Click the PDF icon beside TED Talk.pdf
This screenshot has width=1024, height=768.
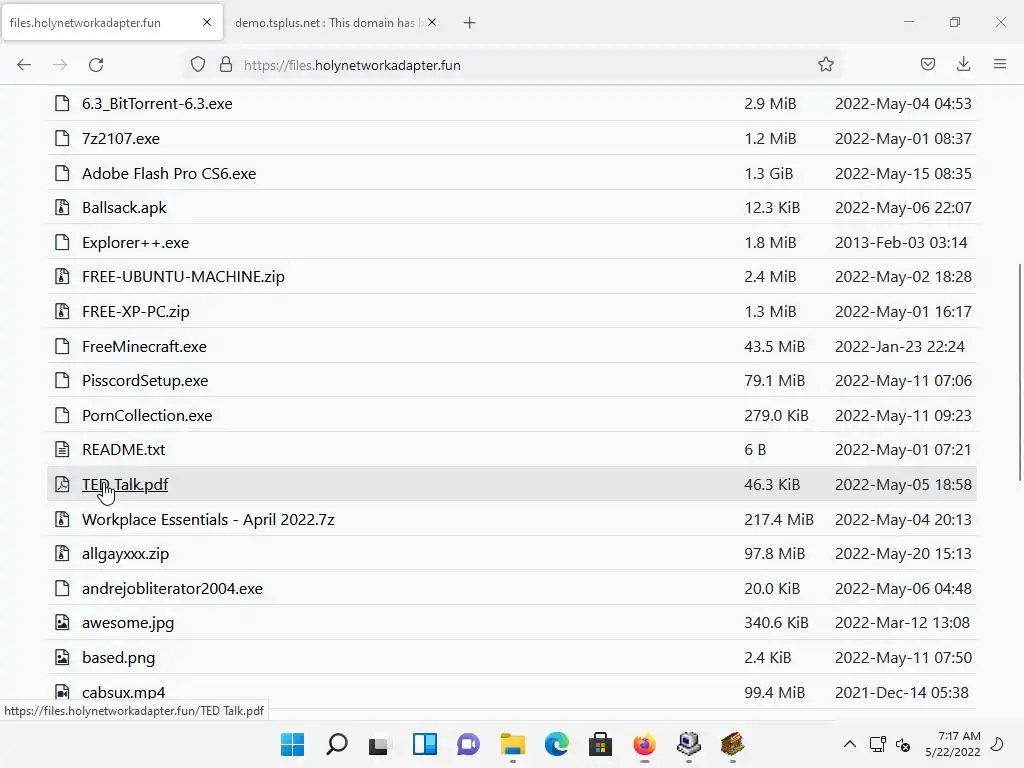[x=62, y=485]
